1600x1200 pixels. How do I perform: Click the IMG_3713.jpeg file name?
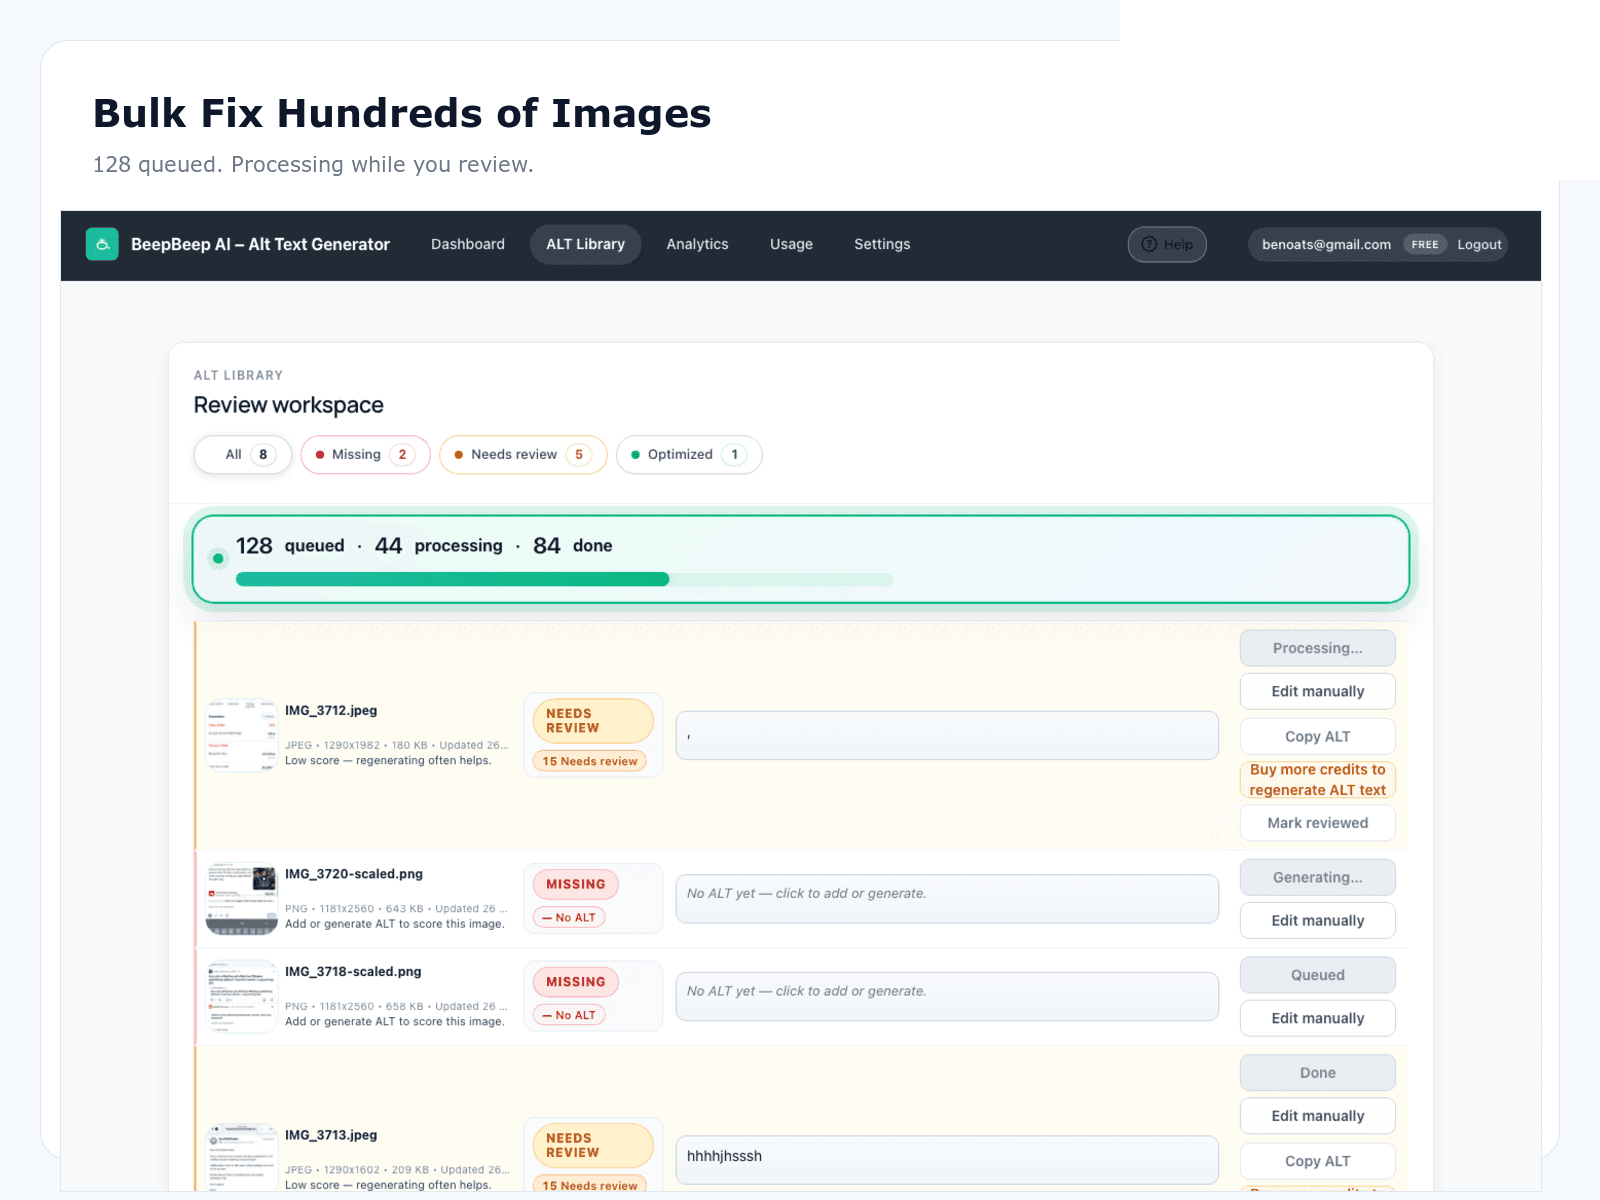[x=331, y=1135]
